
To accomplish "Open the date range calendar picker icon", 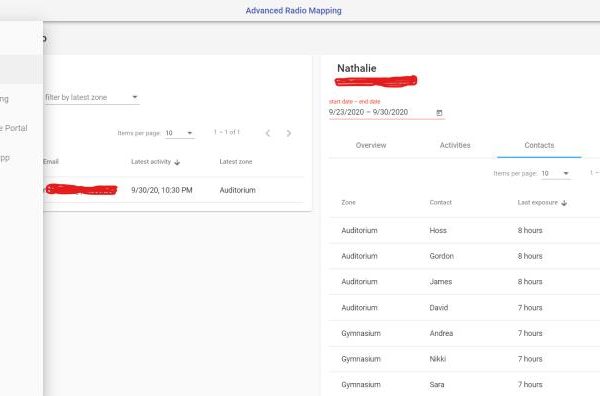I will pos(439,113).
